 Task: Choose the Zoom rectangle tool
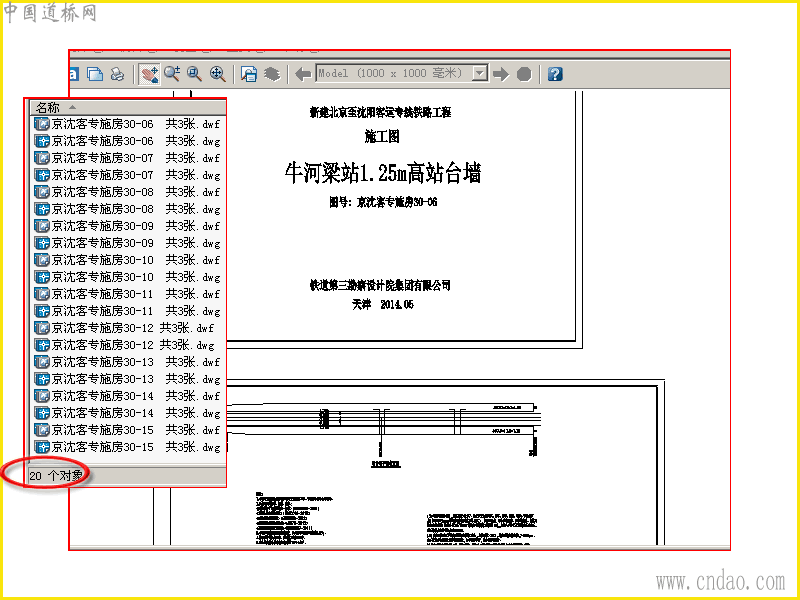[194, 74]
